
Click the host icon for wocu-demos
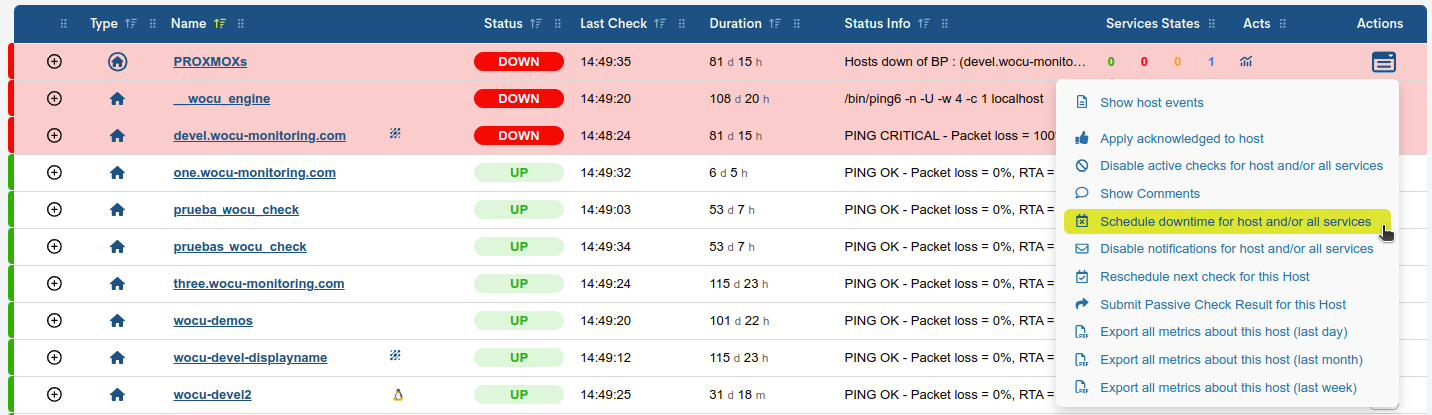[x=117, y=321]
